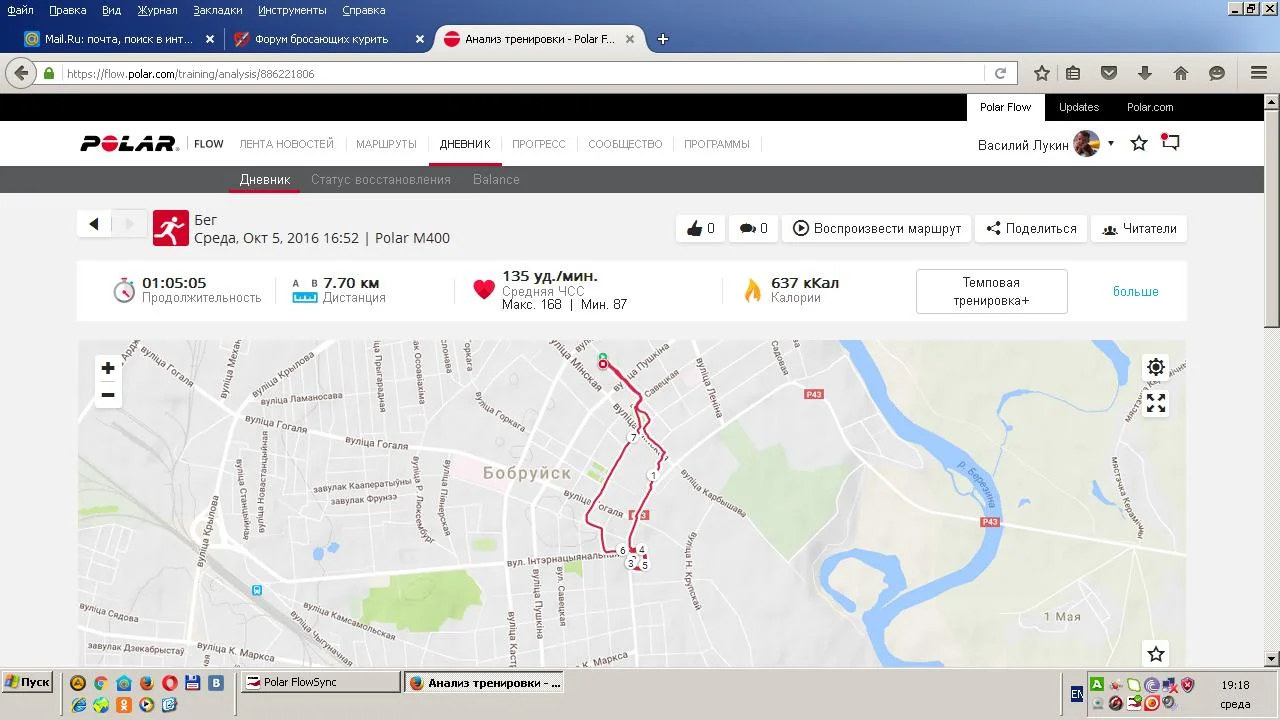Open map layer settings gear icon
The image size is (1280, 720).
coord(1156,367)
